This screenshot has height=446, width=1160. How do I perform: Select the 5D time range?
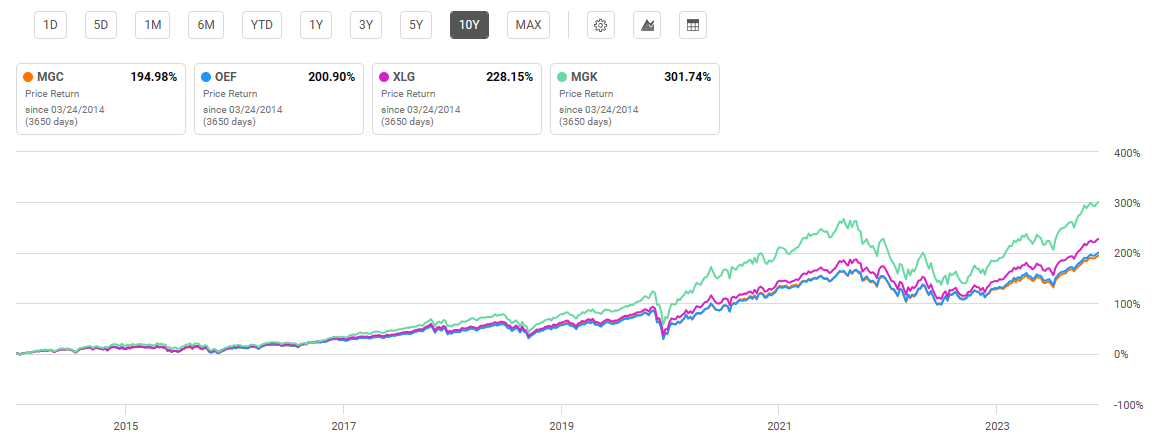tap(101, 25)
